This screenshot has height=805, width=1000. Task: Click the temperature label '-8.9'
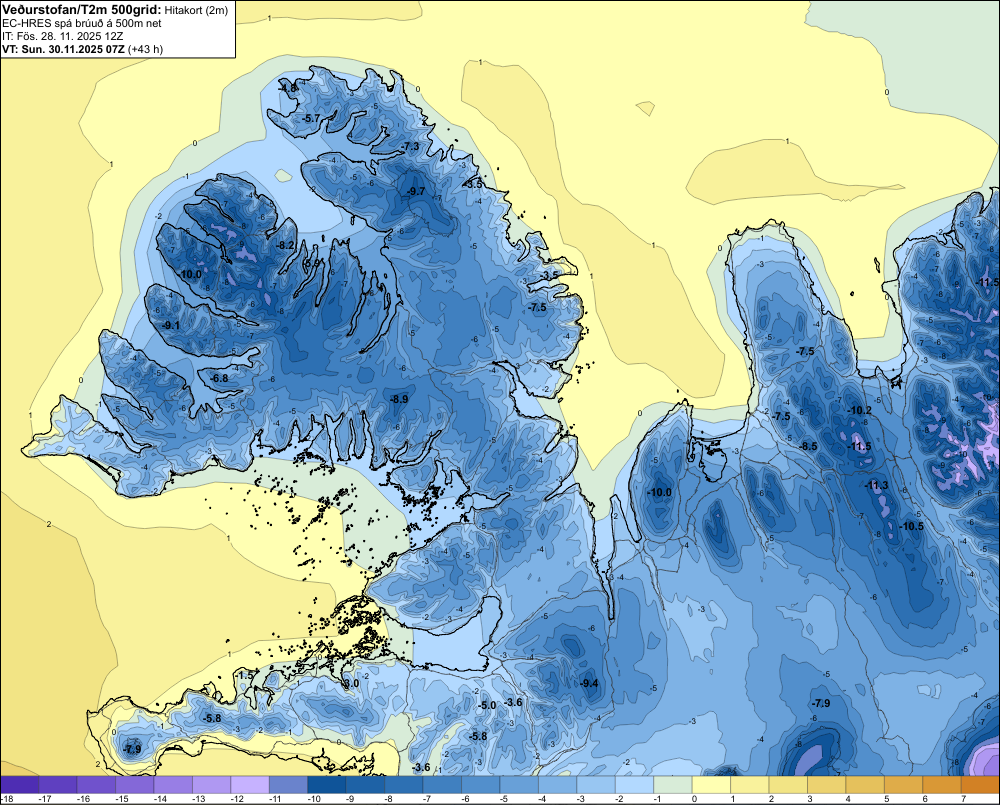pyautogui.click(x=399, y=399)
